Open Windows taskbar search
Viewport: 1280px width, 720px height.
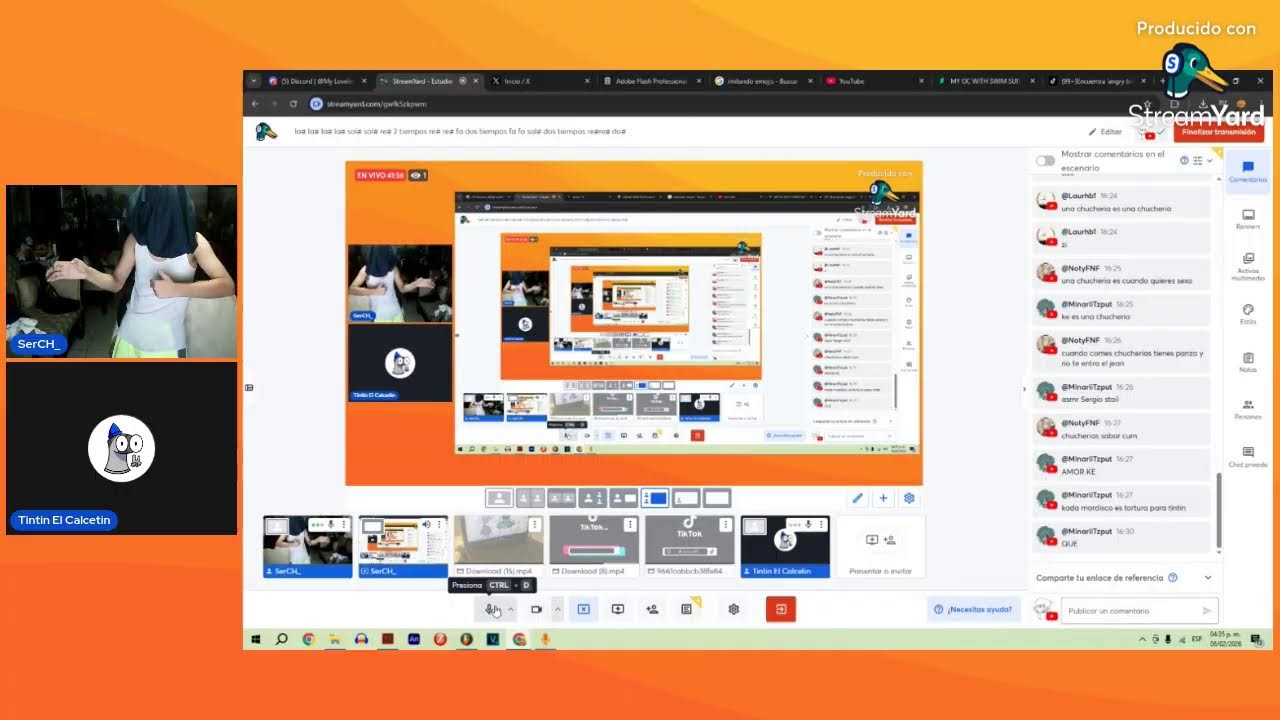pos(282,639)
